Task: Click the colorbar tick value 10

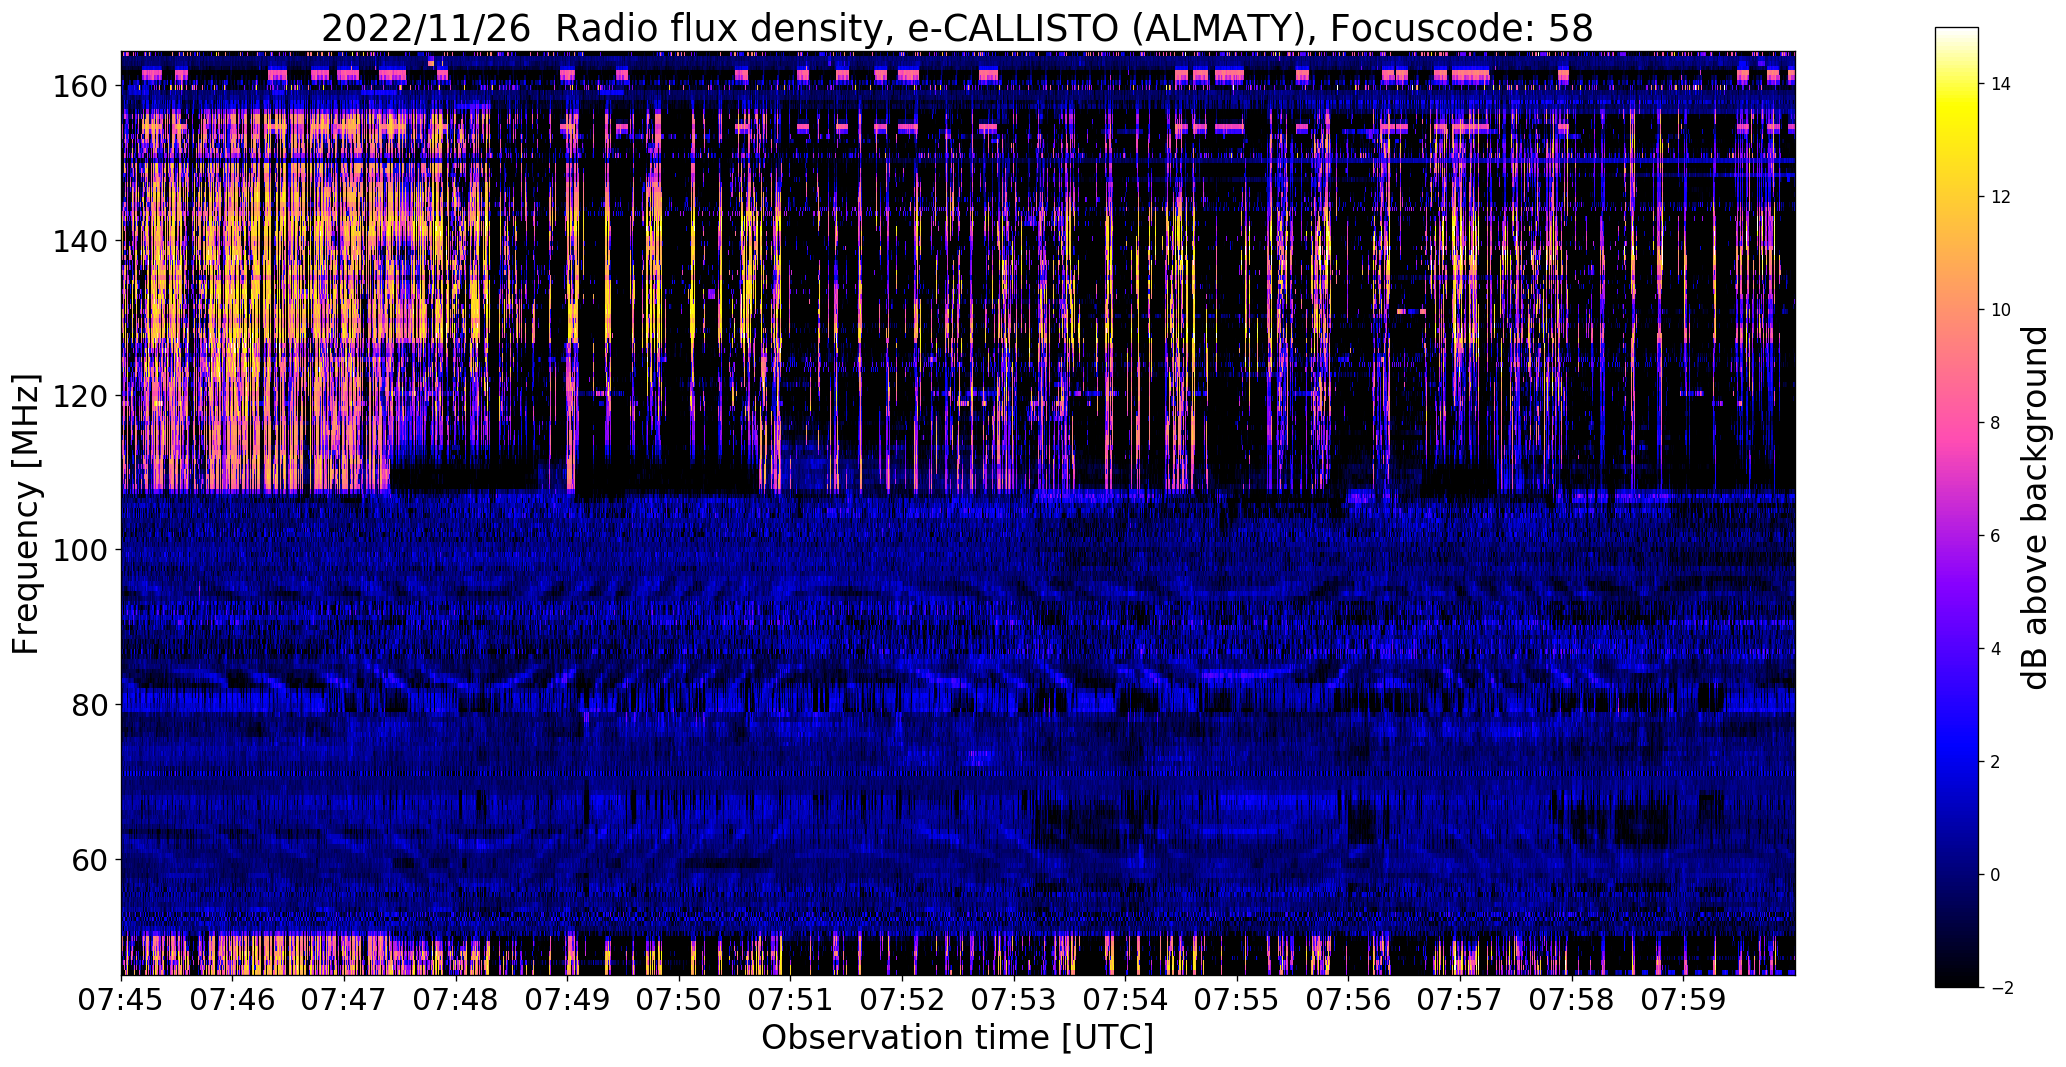Action: tap(2001, 310)
